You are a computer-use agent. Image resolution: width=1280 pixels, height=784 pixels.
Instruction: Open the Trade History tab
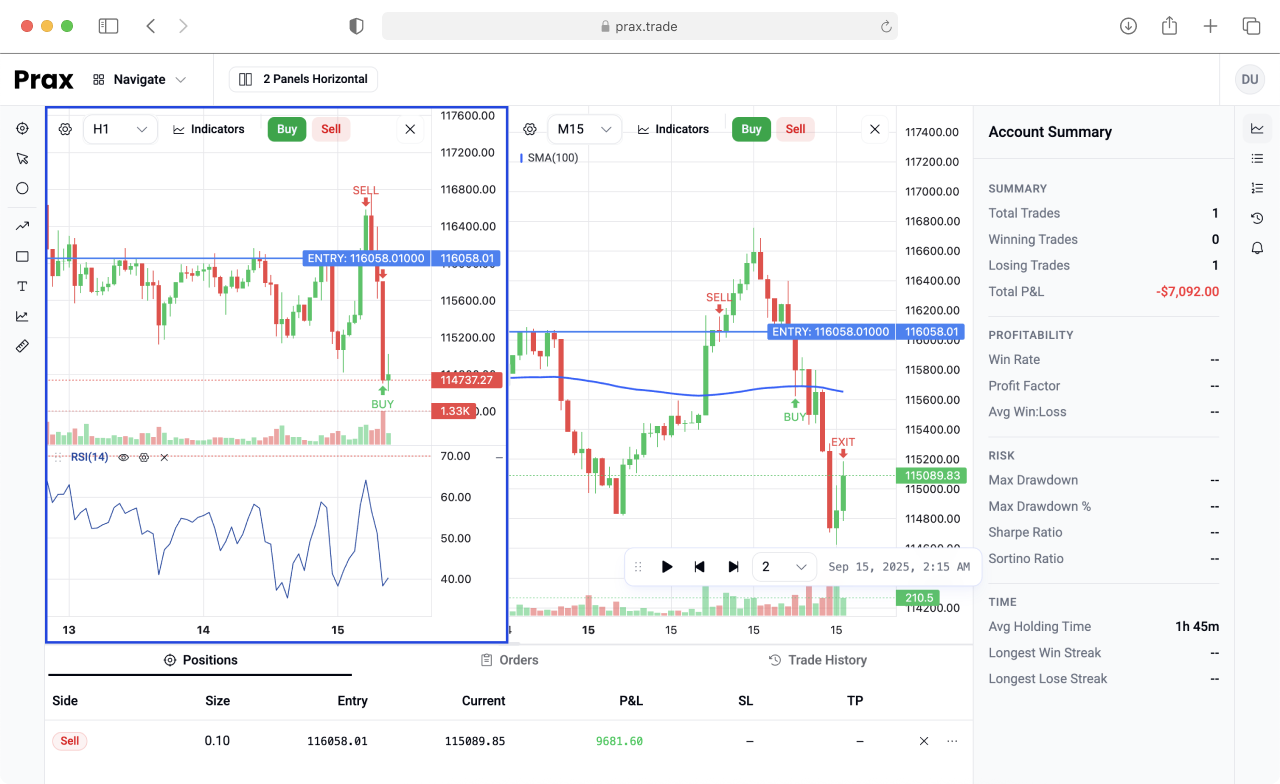(817, 660)
